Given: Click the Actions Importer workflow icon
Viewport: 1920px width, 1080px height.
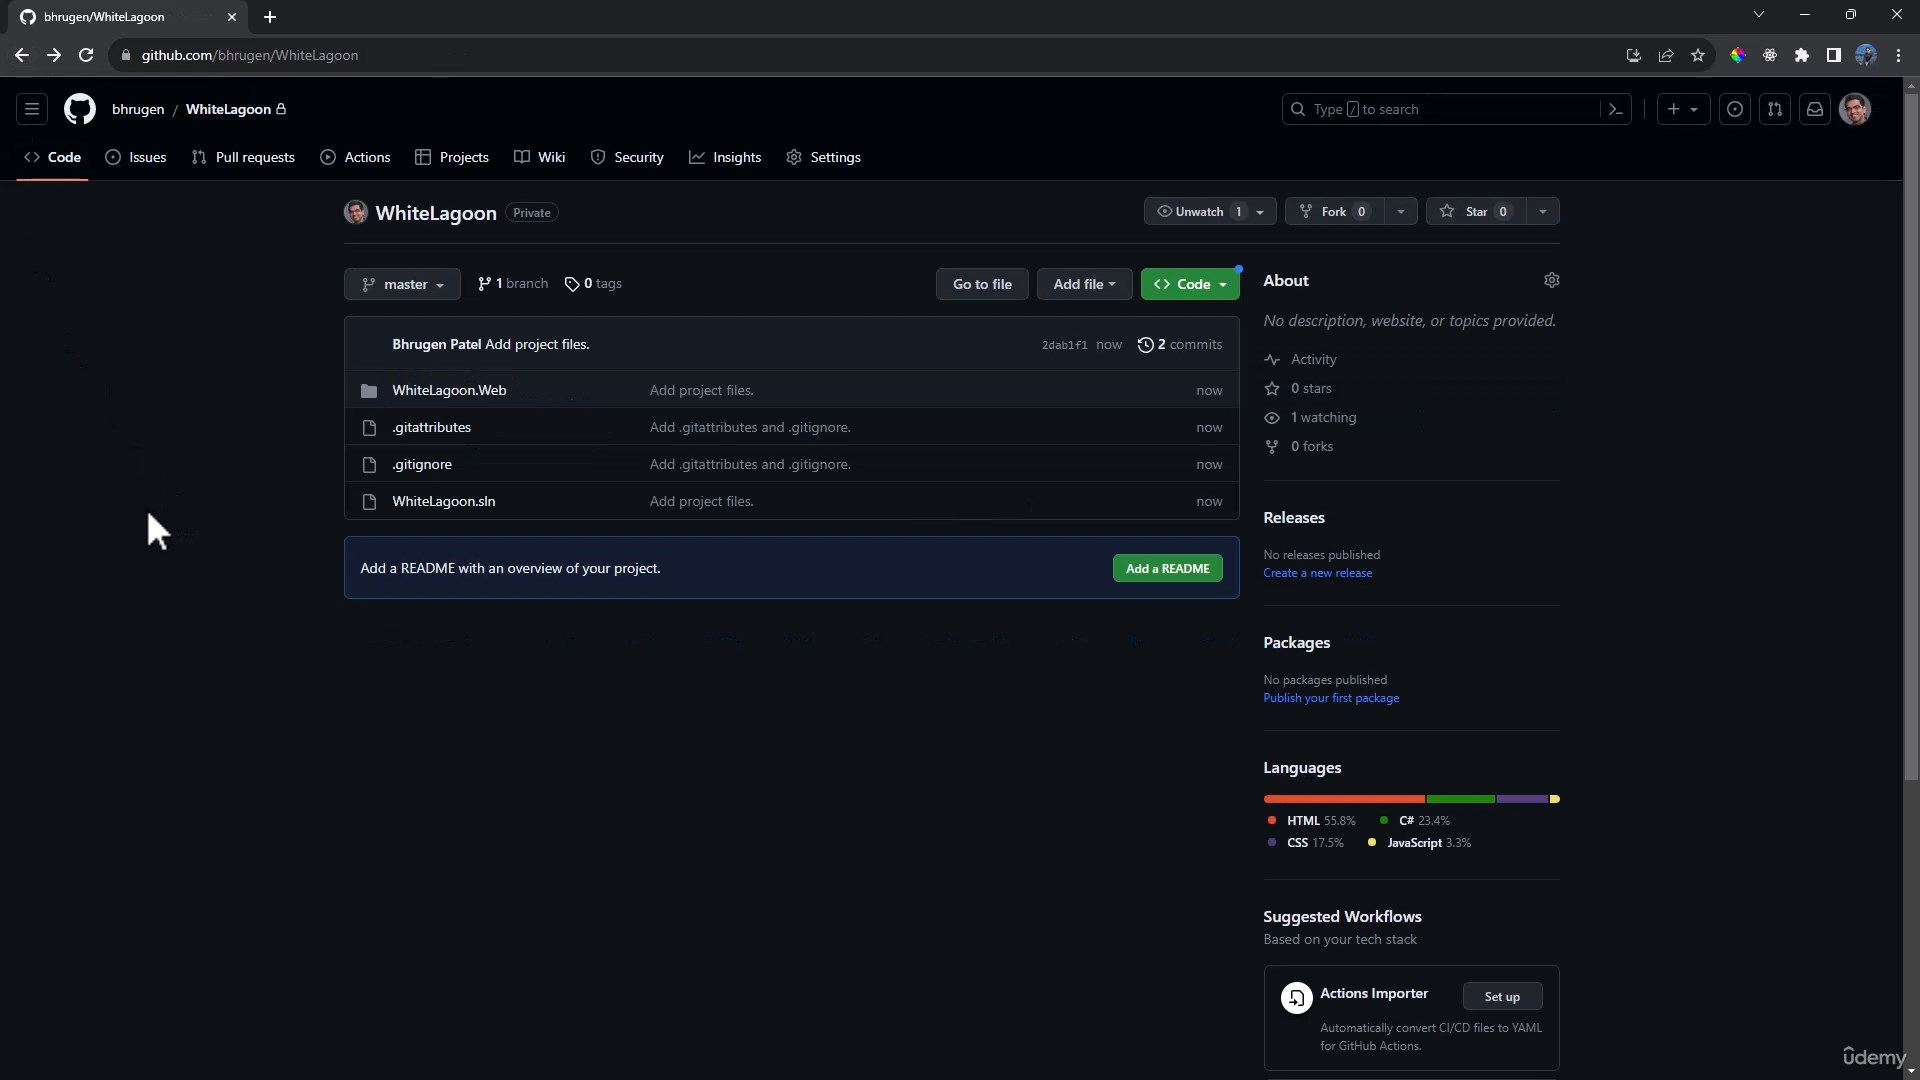Looking at the screenshot, I should point(1297,997).
